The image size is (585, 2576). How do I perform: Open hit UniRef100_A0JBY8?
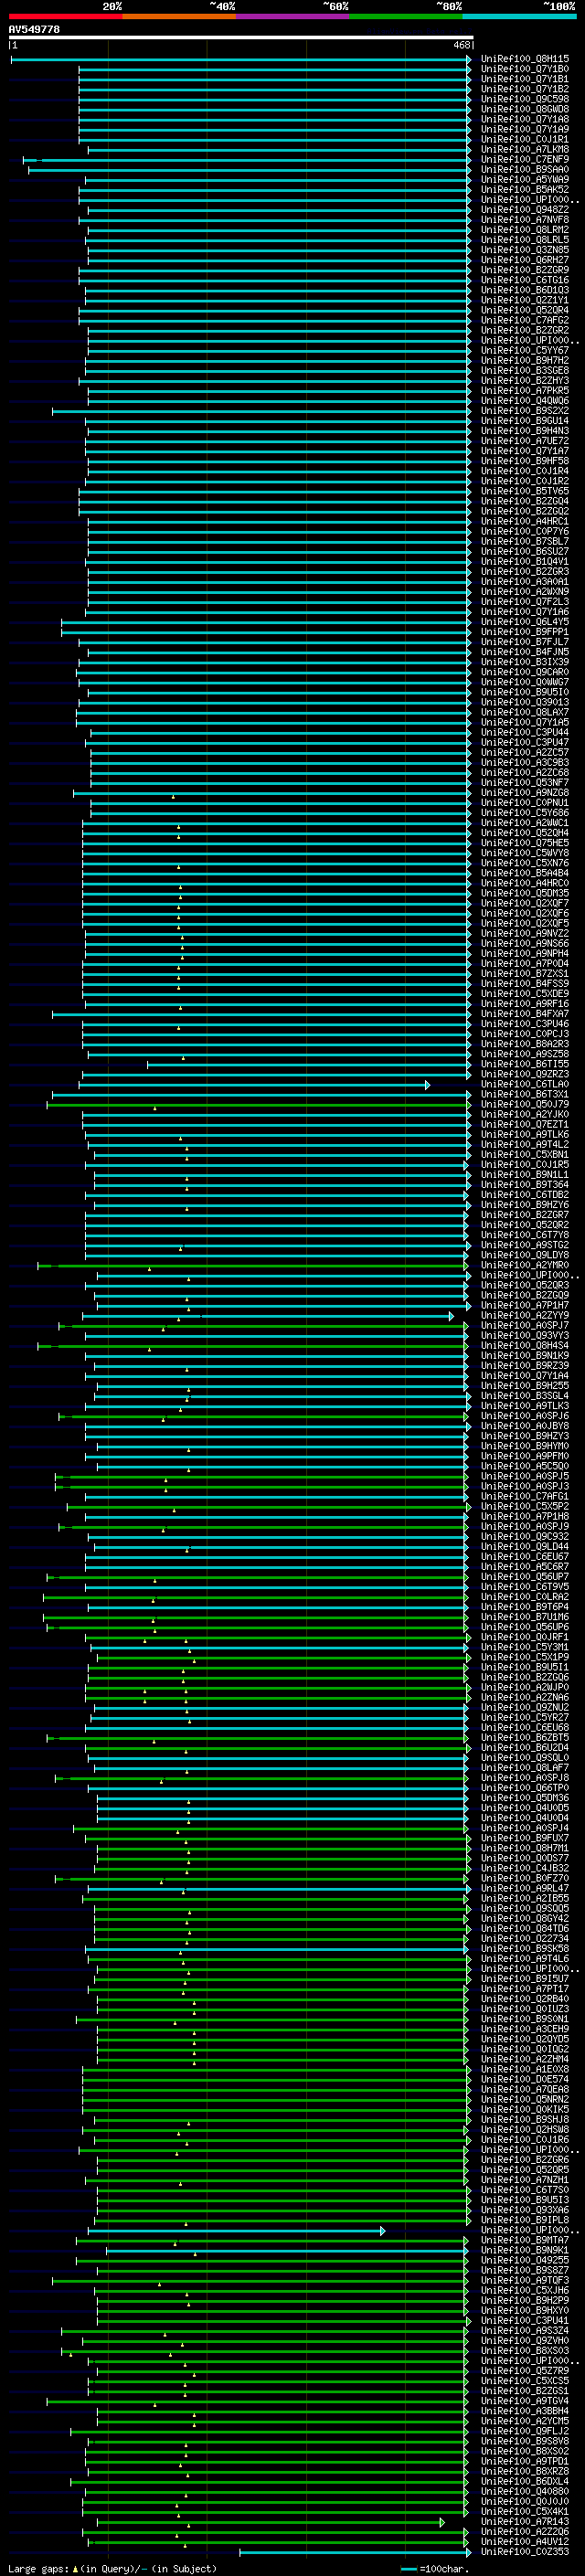tap(525, 1426)
